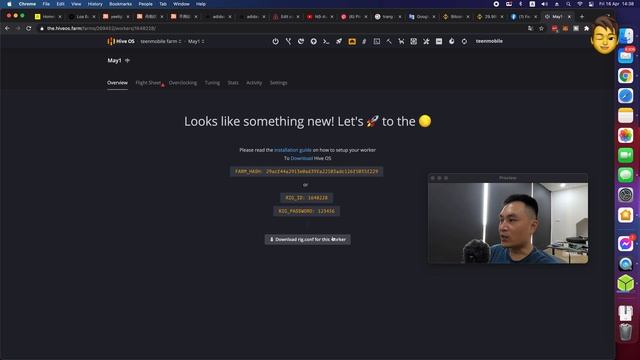Click the refresh circle icon near teenmobile
Image resolution: width=640 pixels, height=360 pixels.
click(464, 41)
